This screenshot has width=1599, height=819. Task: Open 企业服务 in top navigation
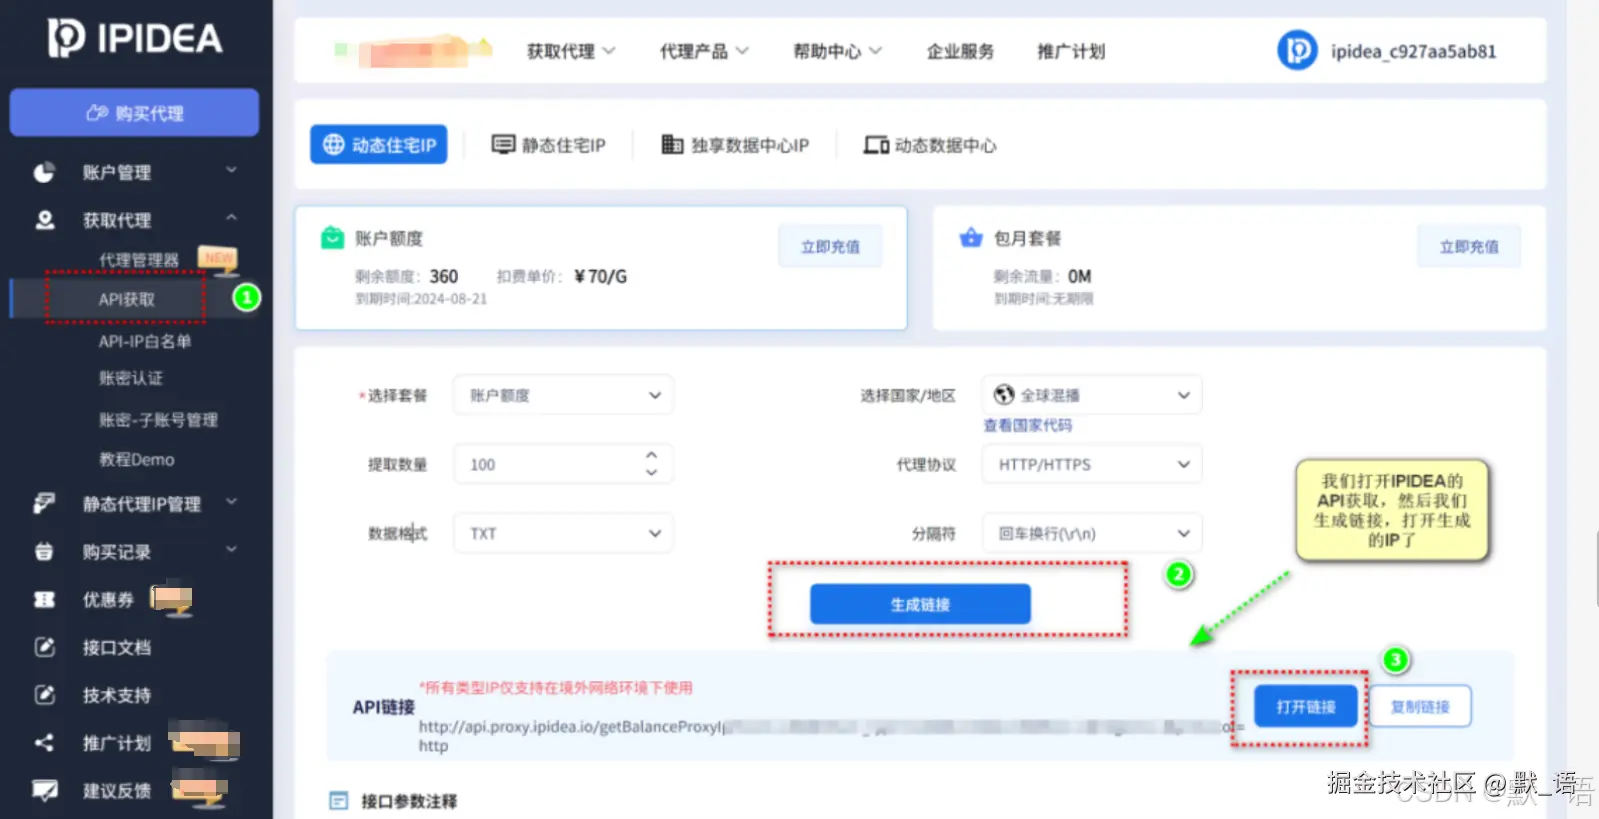coord(960,51)
